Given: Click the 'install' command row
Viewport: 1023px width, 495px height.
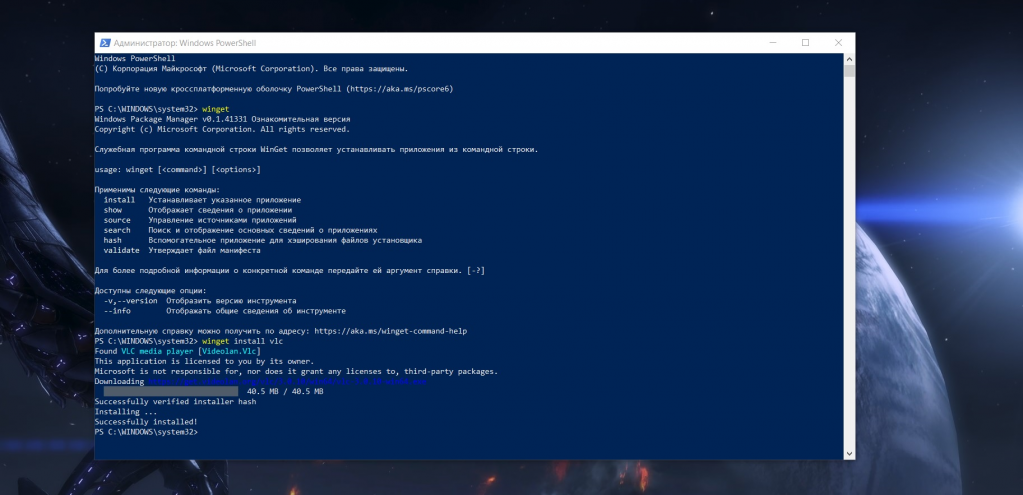Looking at the screenshot, I should [202, 200].
